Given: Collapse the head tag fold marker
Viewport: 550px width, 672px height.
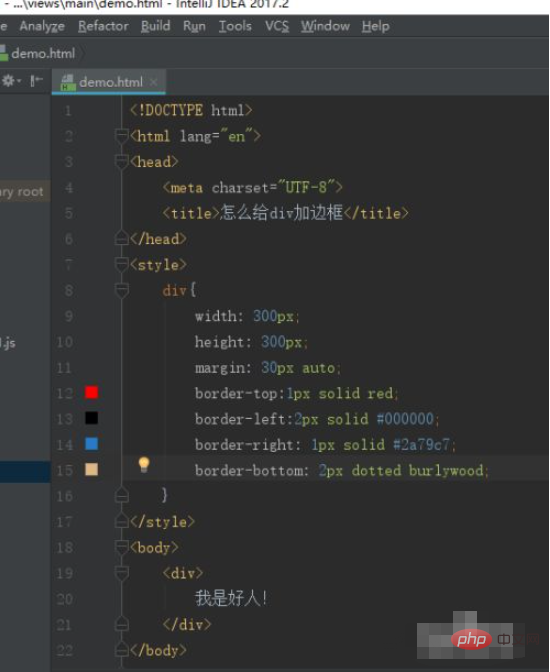Looking at the screenshot, I should point(122,162).
